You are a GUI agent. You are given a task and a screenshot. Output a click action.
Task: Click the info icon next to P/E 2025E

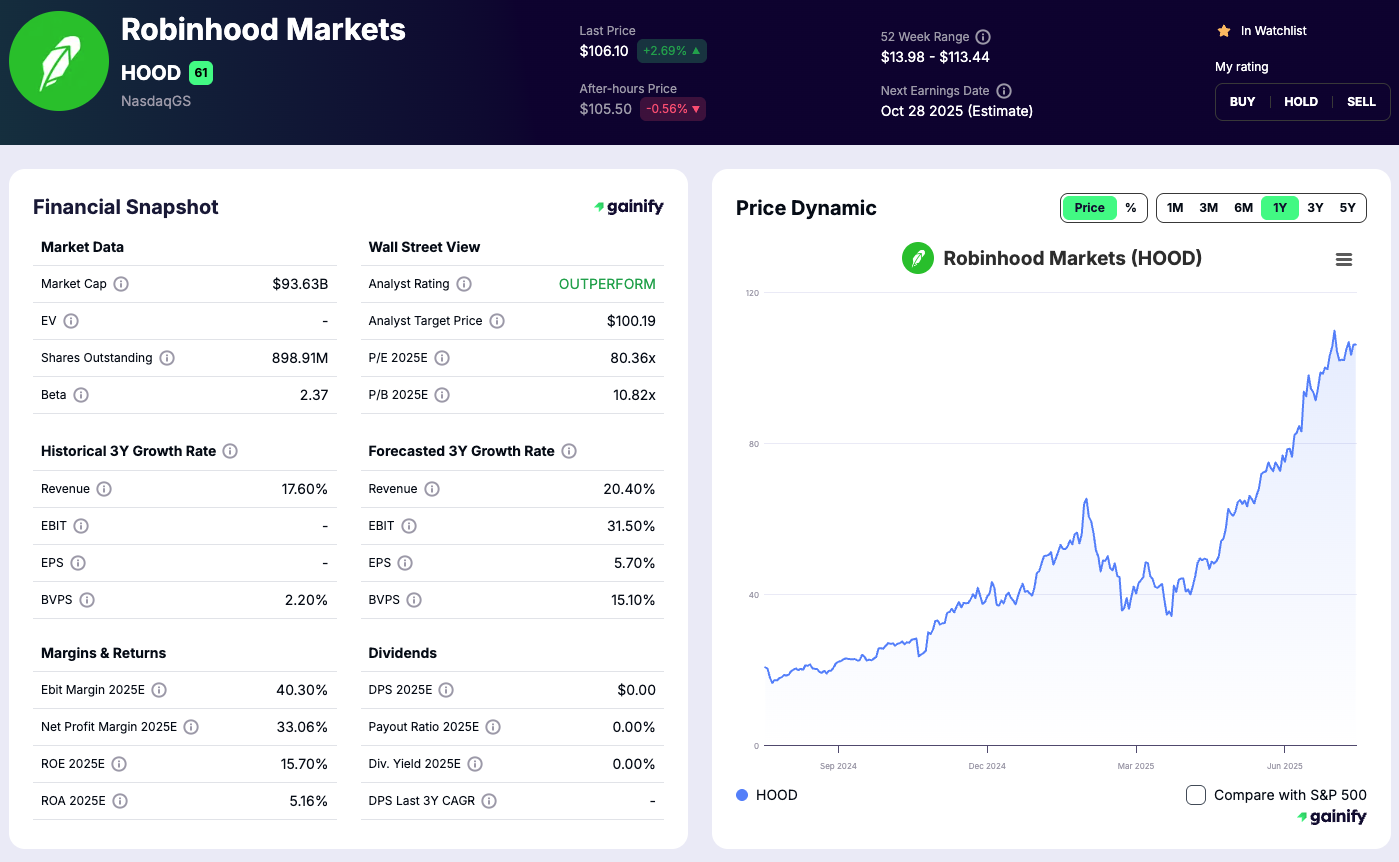pyautogui.click(x=442, y=358)
